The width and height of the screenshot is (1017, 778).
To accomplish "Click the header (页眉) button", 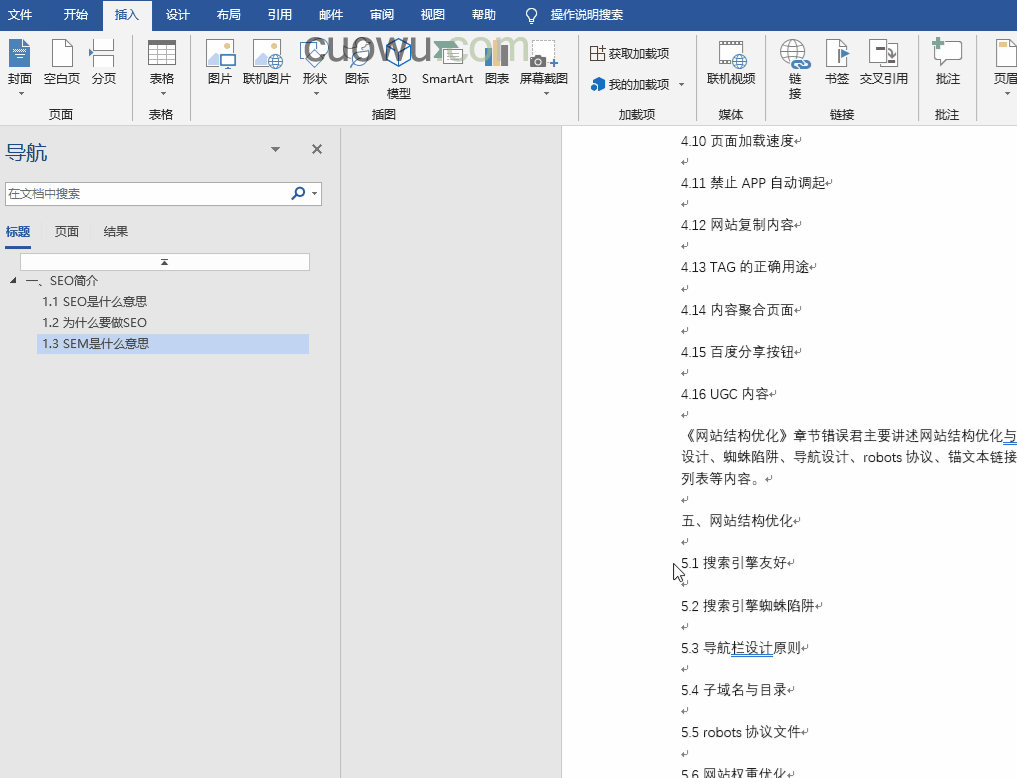I will pyautogui.click(x=1005, y=67).
